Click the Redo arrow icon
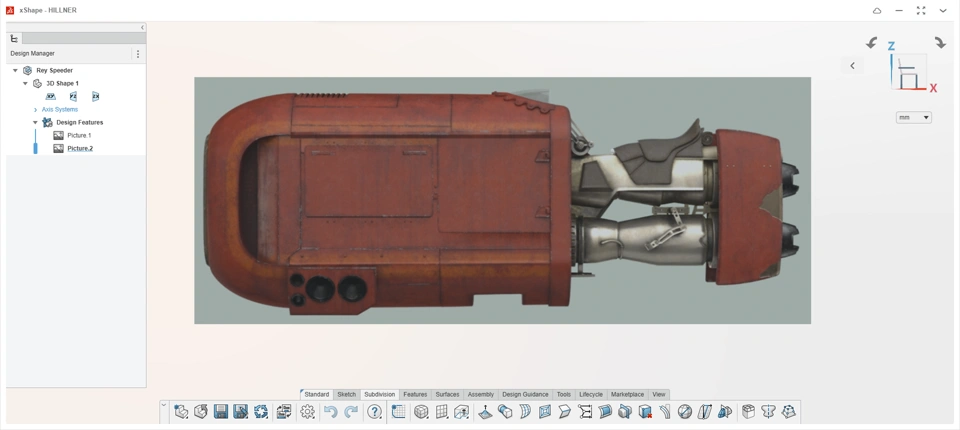The width and height of the screenshot is (960, 430). [x=351, y=412]
